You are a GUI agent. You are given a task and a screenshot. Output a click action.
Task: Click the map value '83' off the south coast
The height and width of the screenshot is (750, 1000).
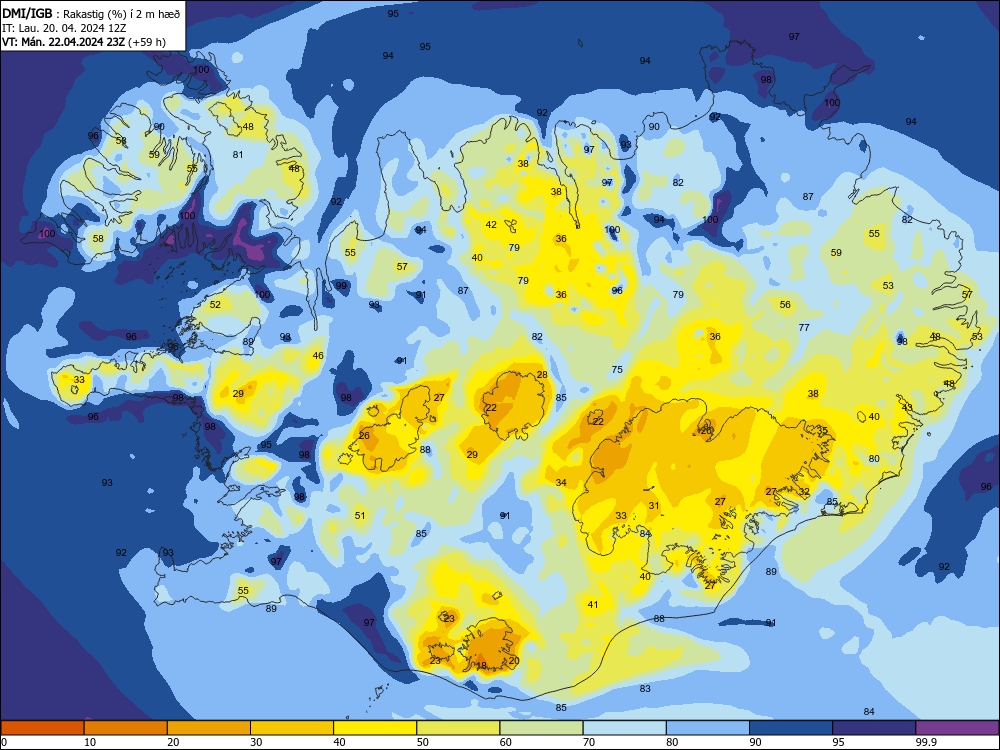[645, 689]
